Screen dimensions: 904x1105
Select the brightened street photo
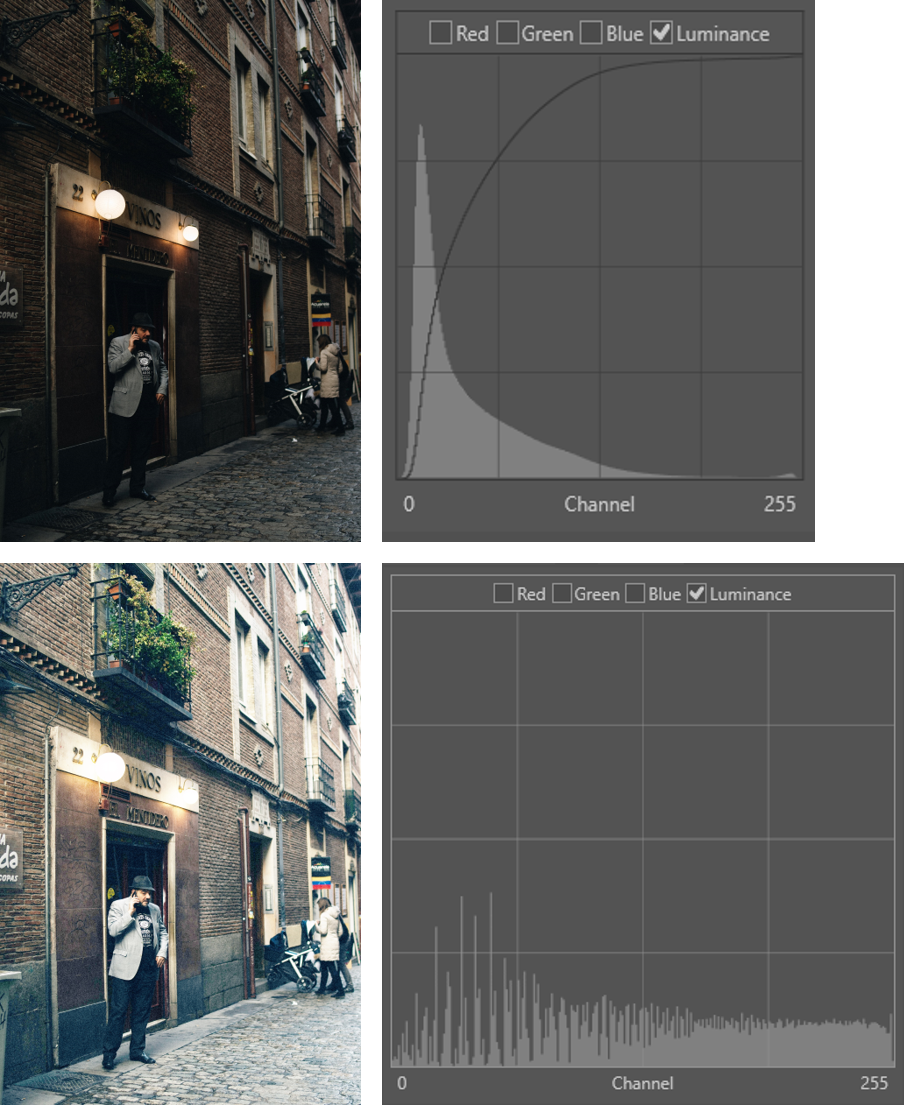point(180,833)
